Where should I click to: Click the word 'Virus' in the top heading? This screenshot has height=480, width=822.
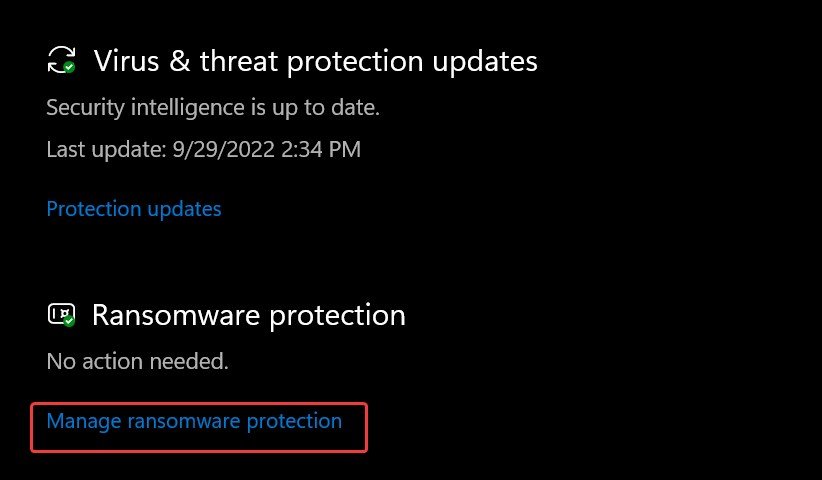pos(123,61)
